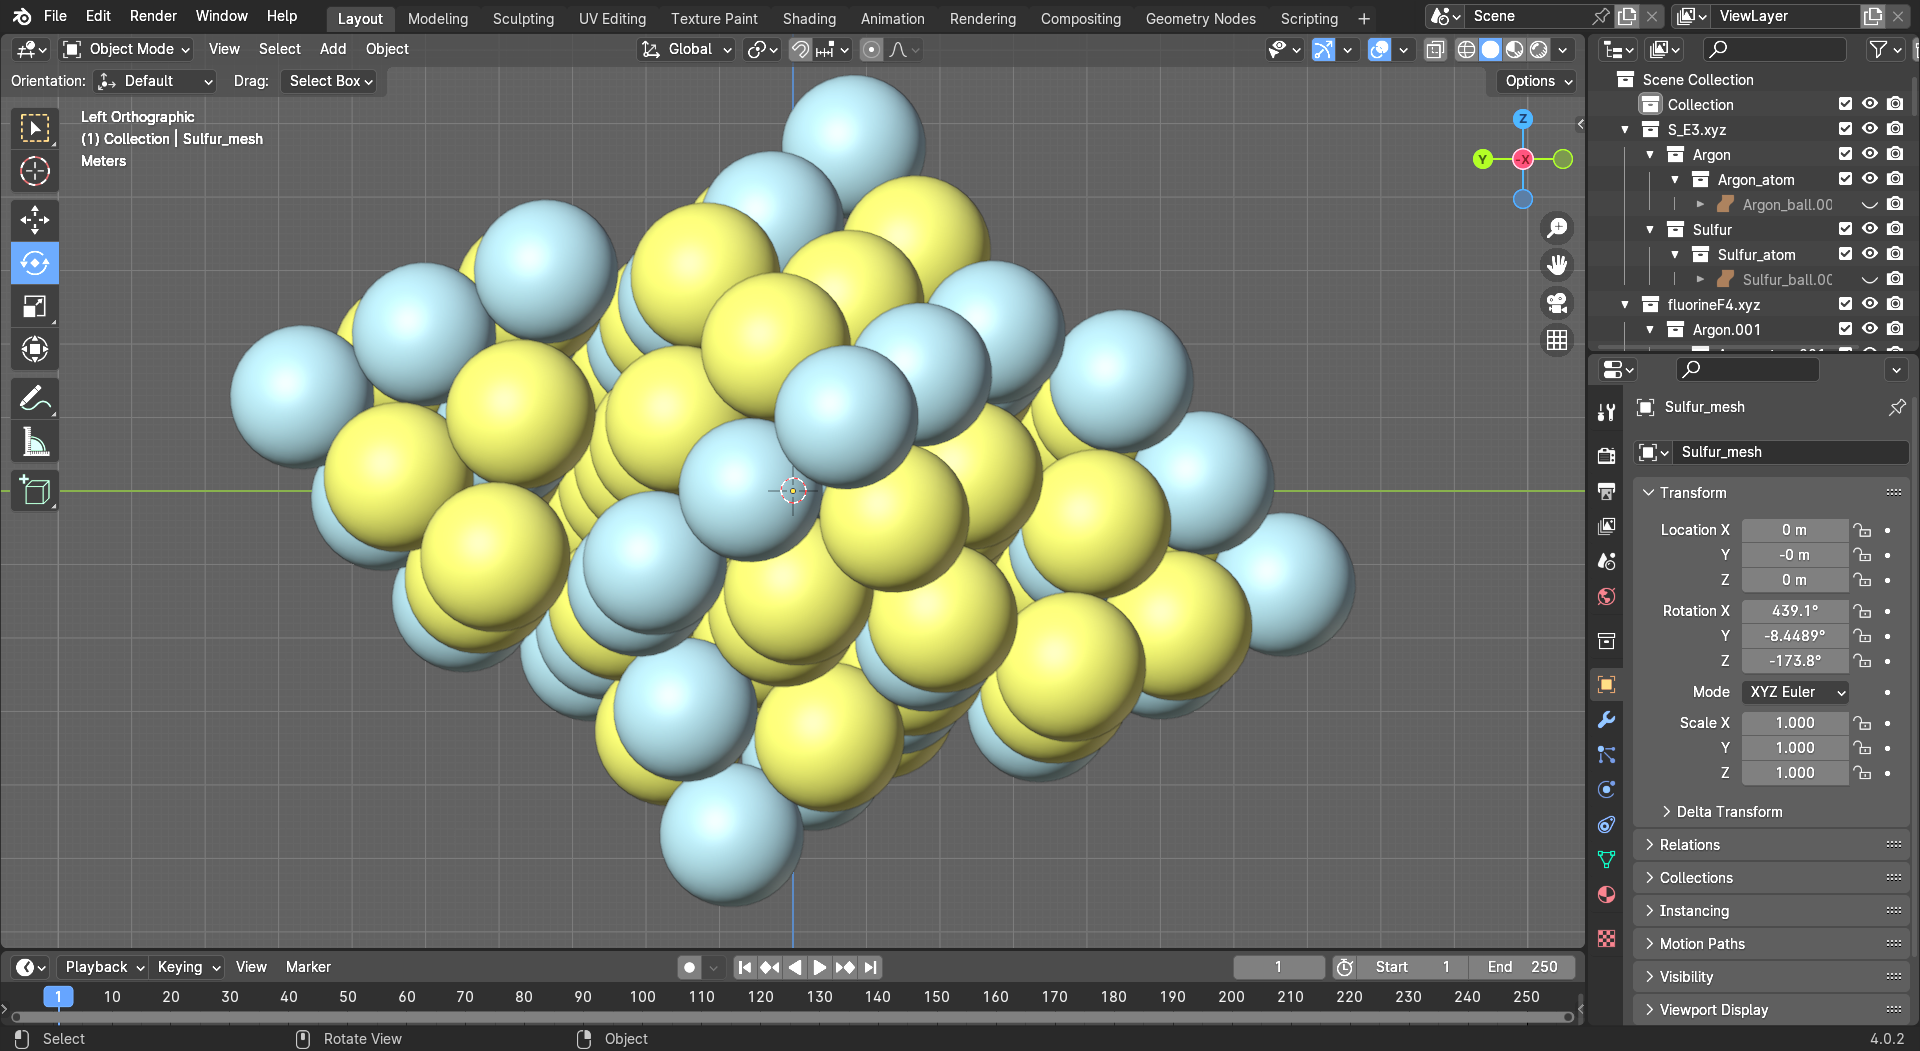Viewport: 1920px width, 1051px height.
Task: Click the Options button in viewport
Action: [1538, 81]
